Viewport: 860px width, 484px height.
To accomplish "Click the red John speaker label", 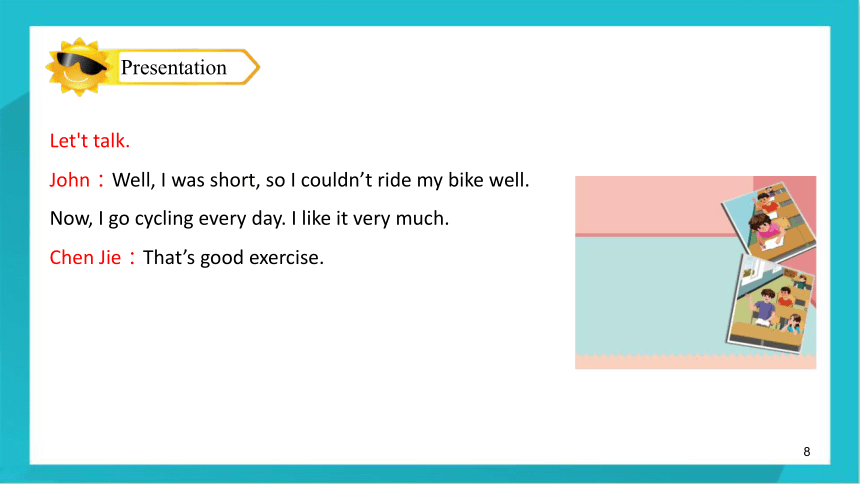I will [x=70, y=180].
